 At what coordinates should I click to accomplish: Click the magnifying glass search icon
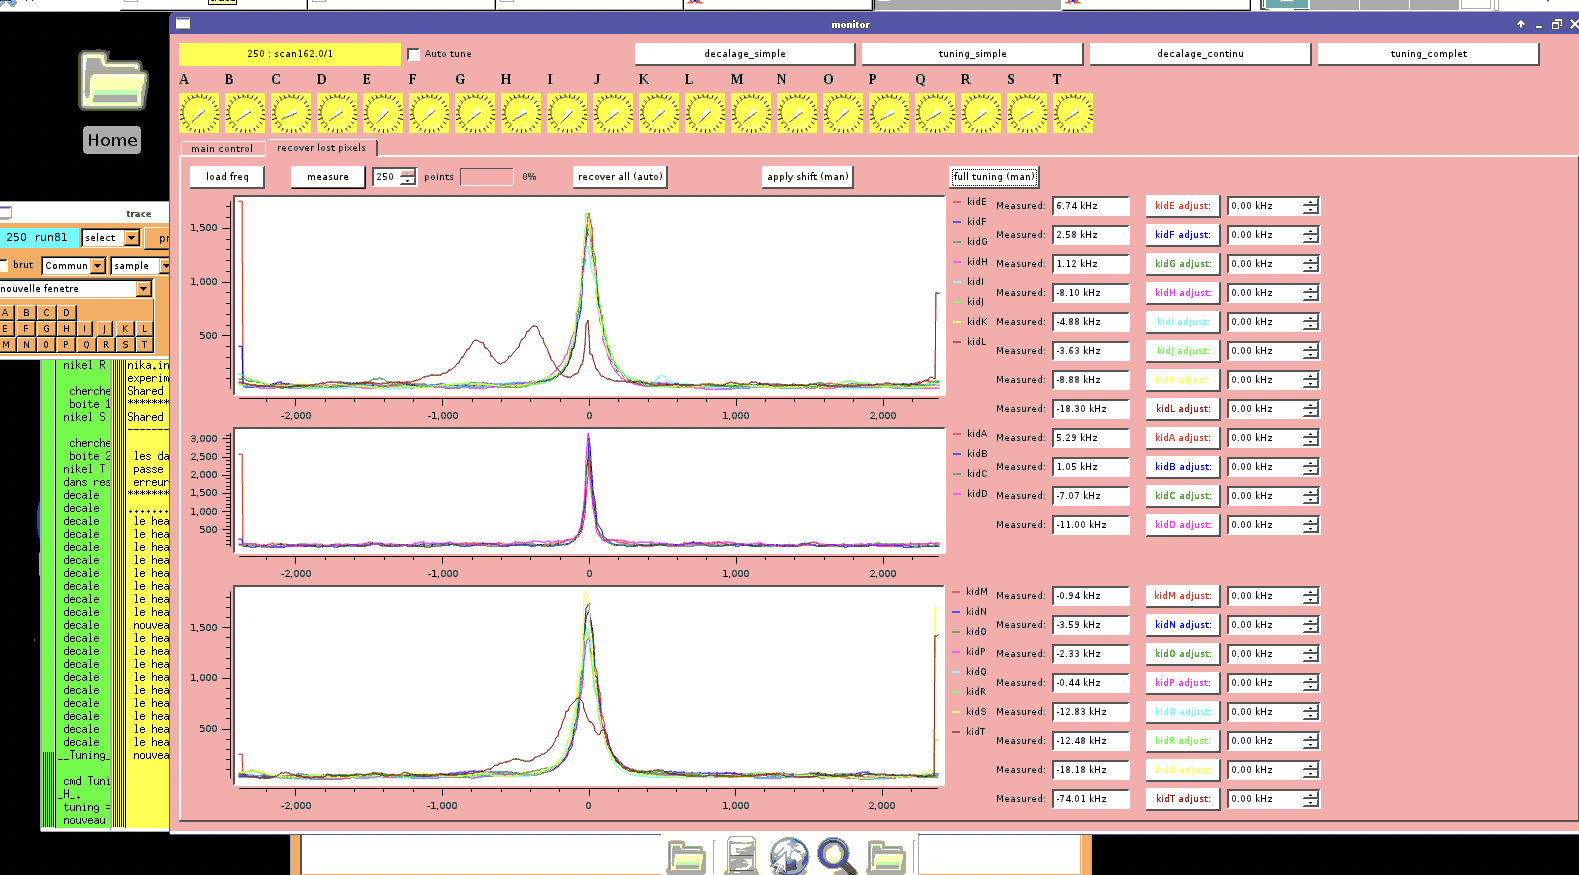(x=836, y=857)
